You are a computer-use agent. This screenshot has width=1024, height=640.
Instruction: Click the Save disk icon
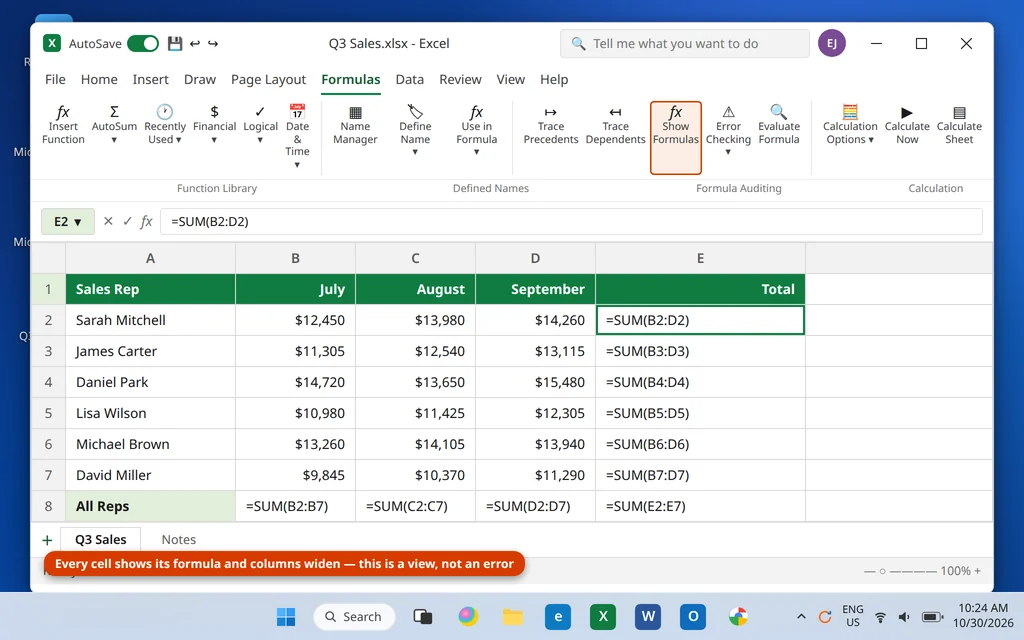click(174, 44)
